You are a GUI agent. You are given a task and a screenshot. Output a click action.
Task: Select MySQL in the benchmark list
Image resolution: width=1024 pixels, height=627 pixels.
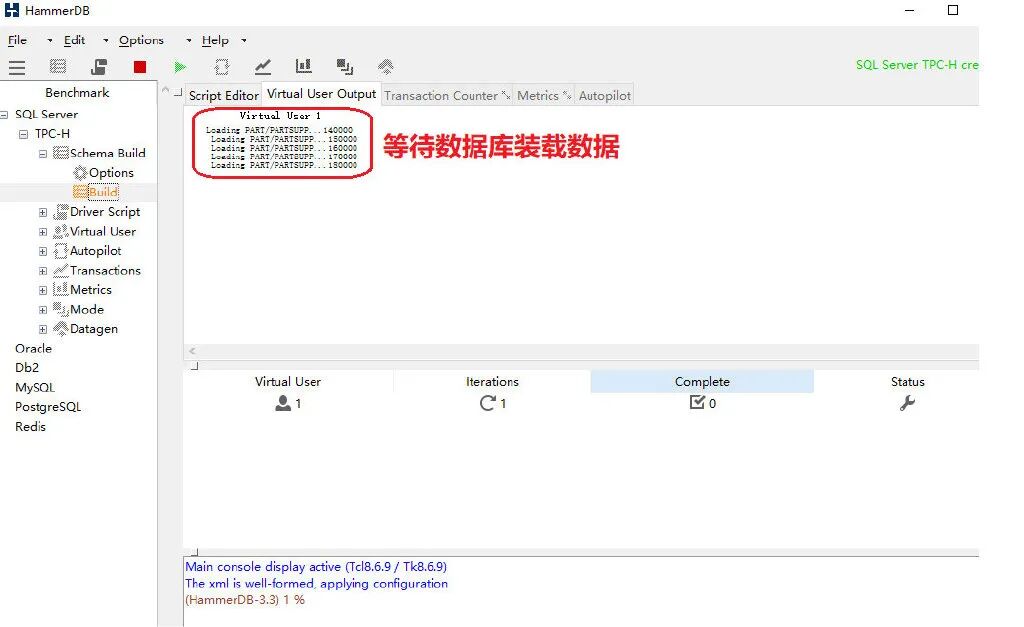(x=35, y=387)
